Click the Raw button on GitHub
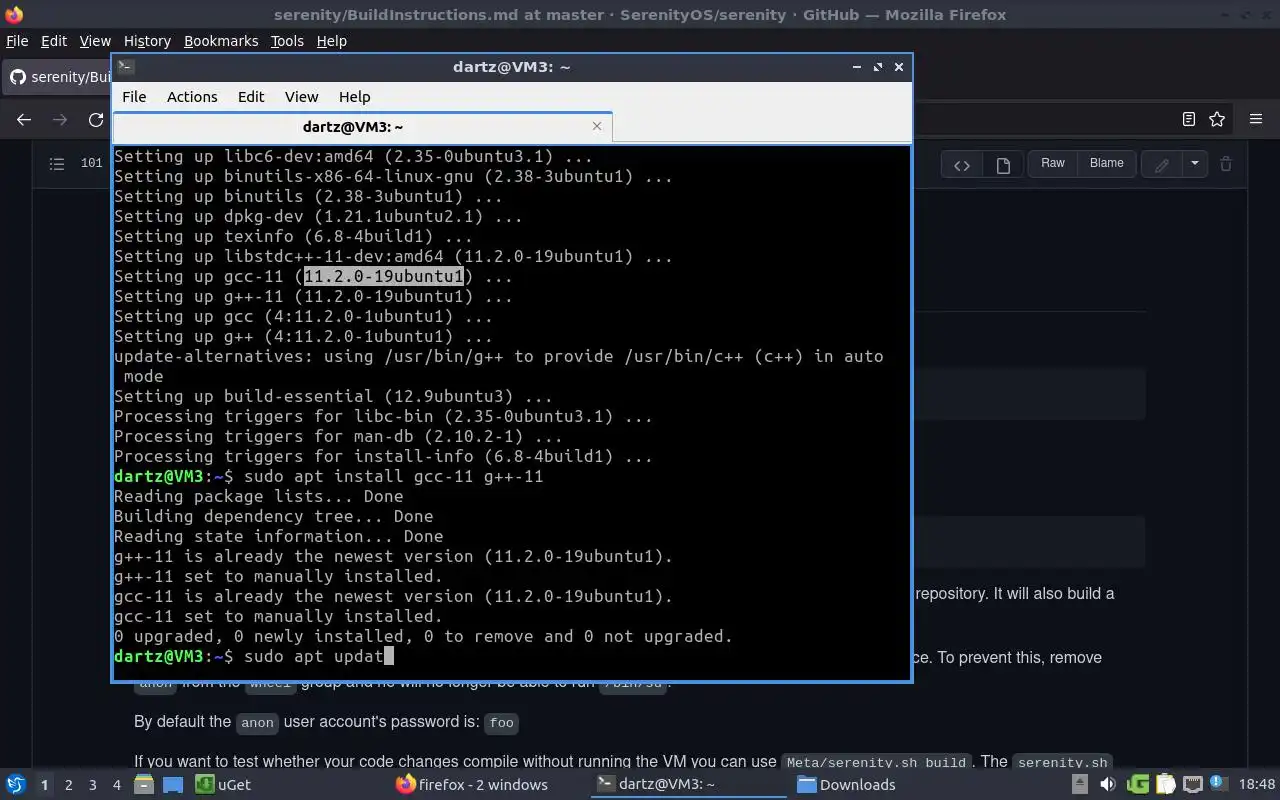The width and height of the screenshot is (1280, 800). [x=1053, y=163]
